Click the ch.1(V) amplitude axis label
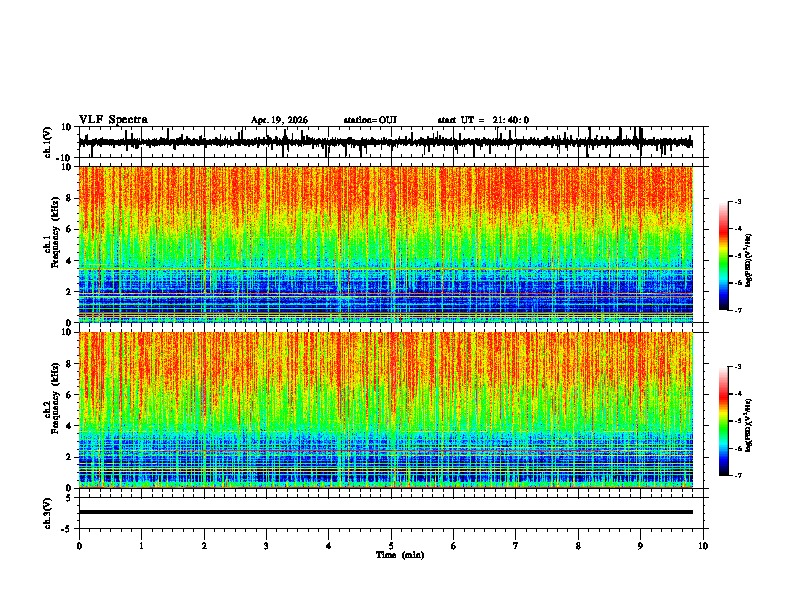Screen dimensions: 792x612 coord(48,142)
